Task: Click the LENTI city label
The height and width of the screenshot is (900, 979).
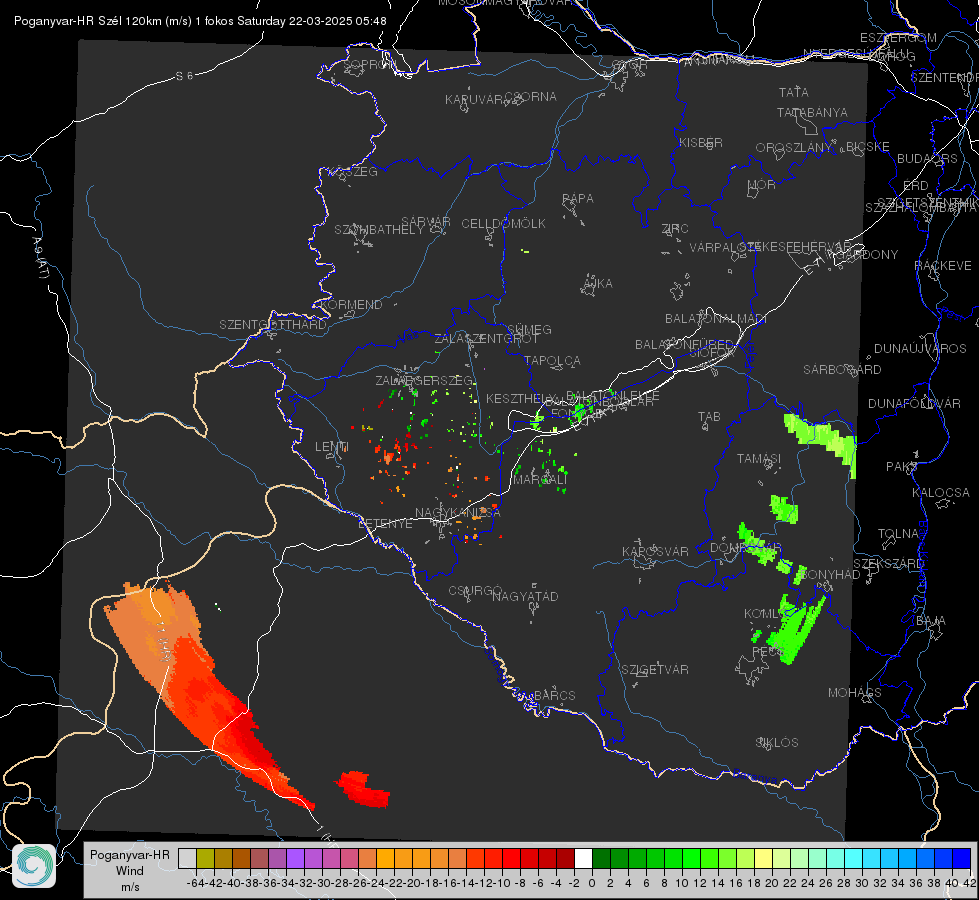Action: pyautogui.click(x=332, y=447)
